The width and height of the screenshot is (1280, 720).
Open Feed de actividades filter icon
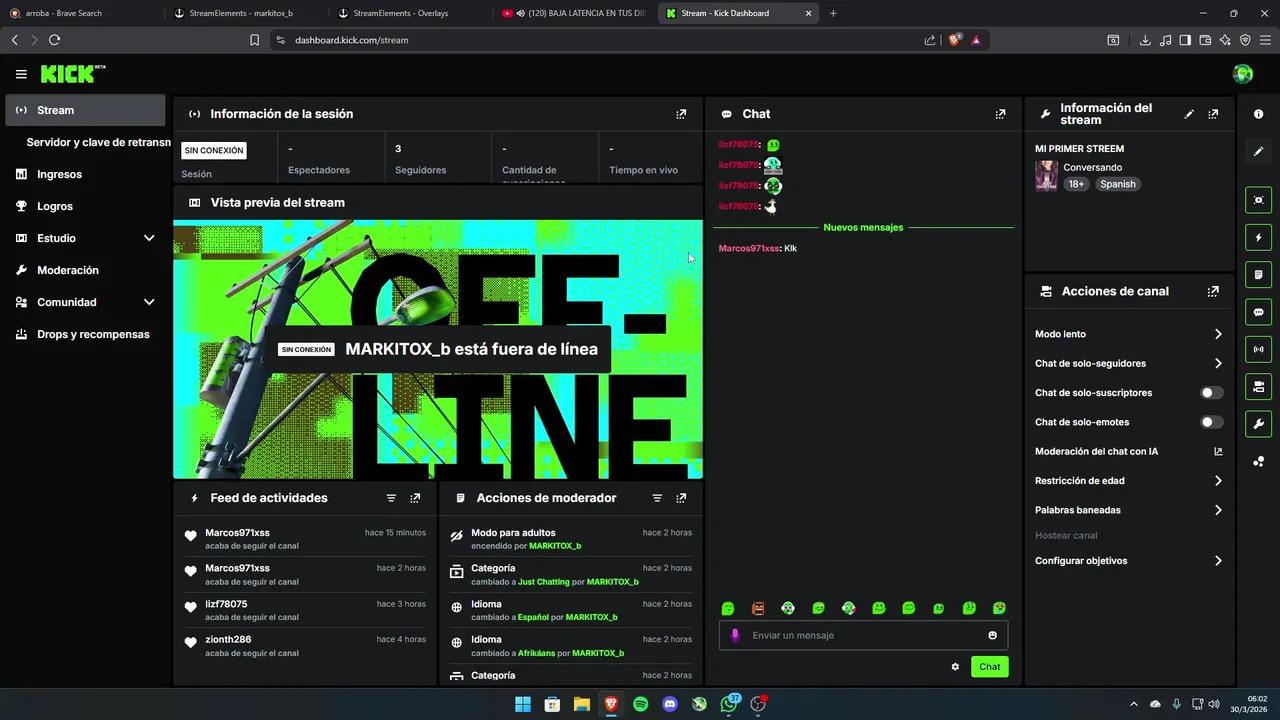click(x=391, y=498)
